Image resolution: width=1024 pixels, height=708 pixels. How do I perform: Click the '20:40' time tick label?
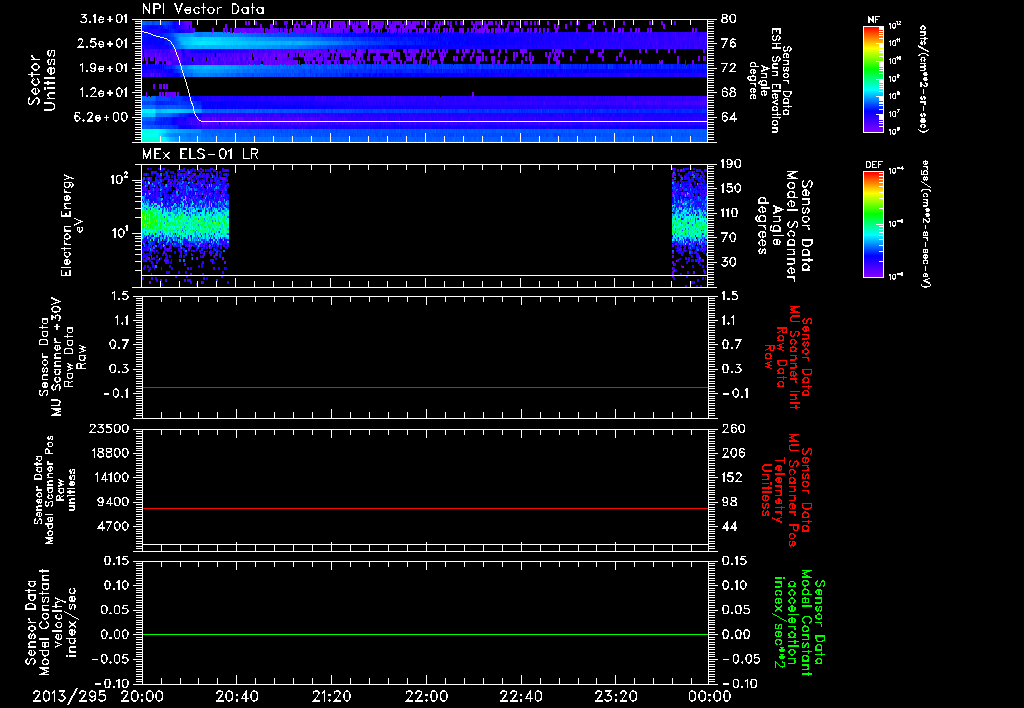(236, 696)
